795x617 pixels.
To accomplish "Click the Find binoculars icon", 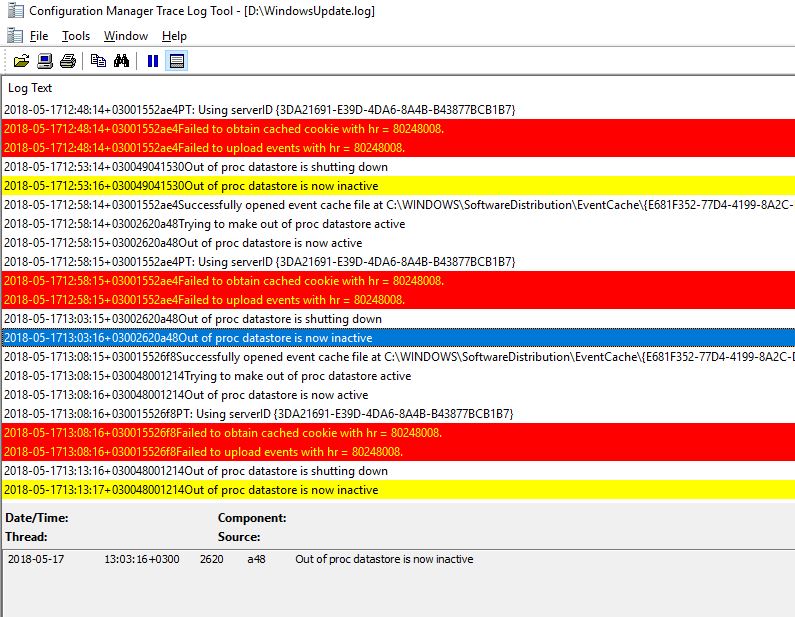I will 122,61.
